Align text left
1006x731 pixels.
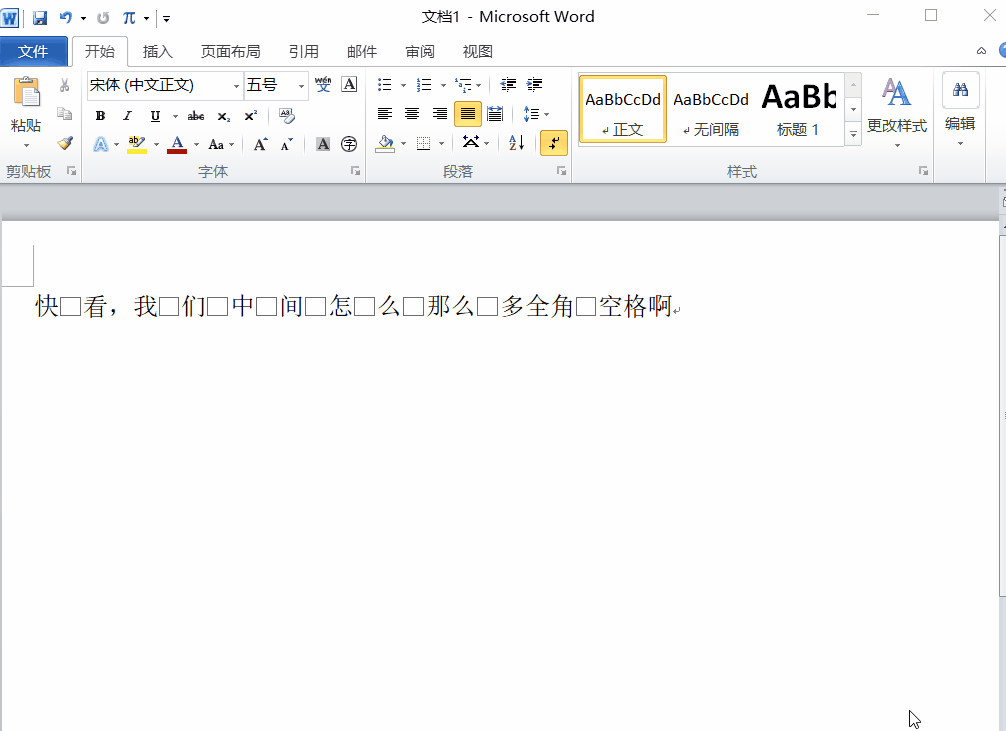pos(384,114)
